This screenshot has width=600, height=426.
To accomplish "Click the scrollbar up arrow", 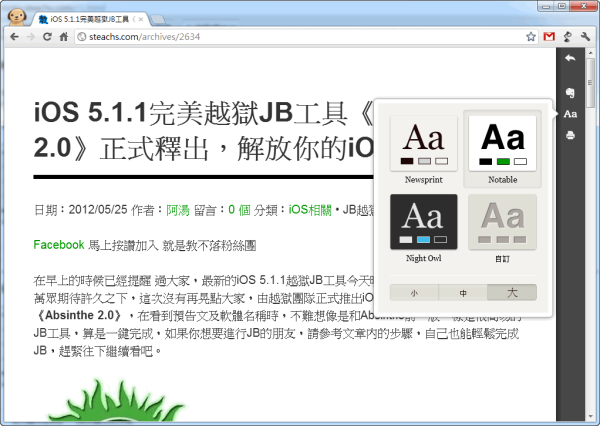I will coord(590,53).
